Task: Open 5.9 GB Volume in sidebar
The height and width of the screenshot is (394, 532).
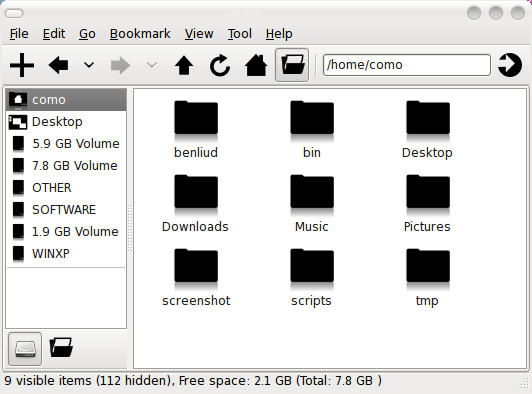Action: [x=66, y=144]
